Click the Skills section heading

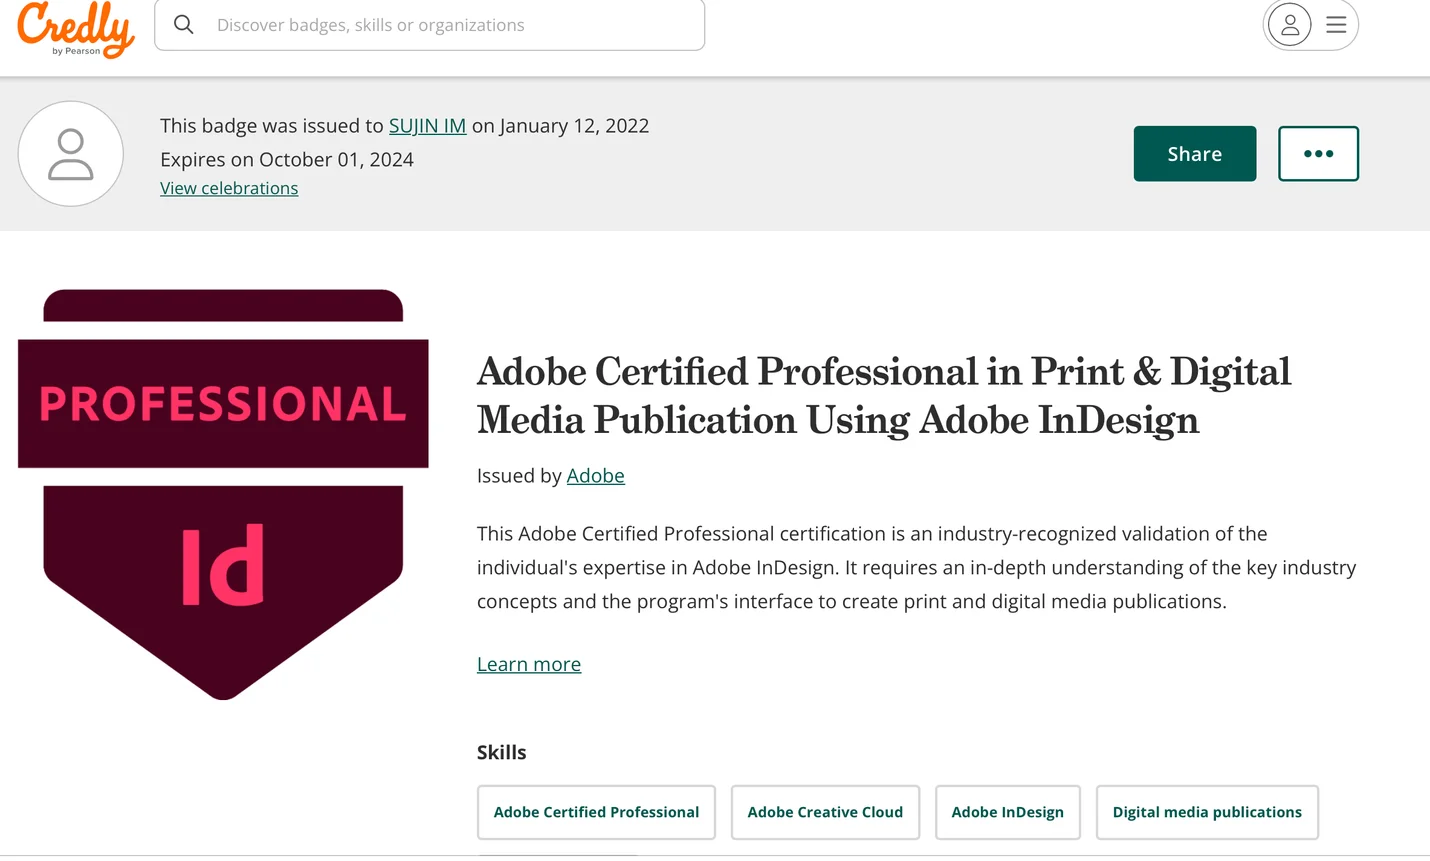click(x=502, y=752)
